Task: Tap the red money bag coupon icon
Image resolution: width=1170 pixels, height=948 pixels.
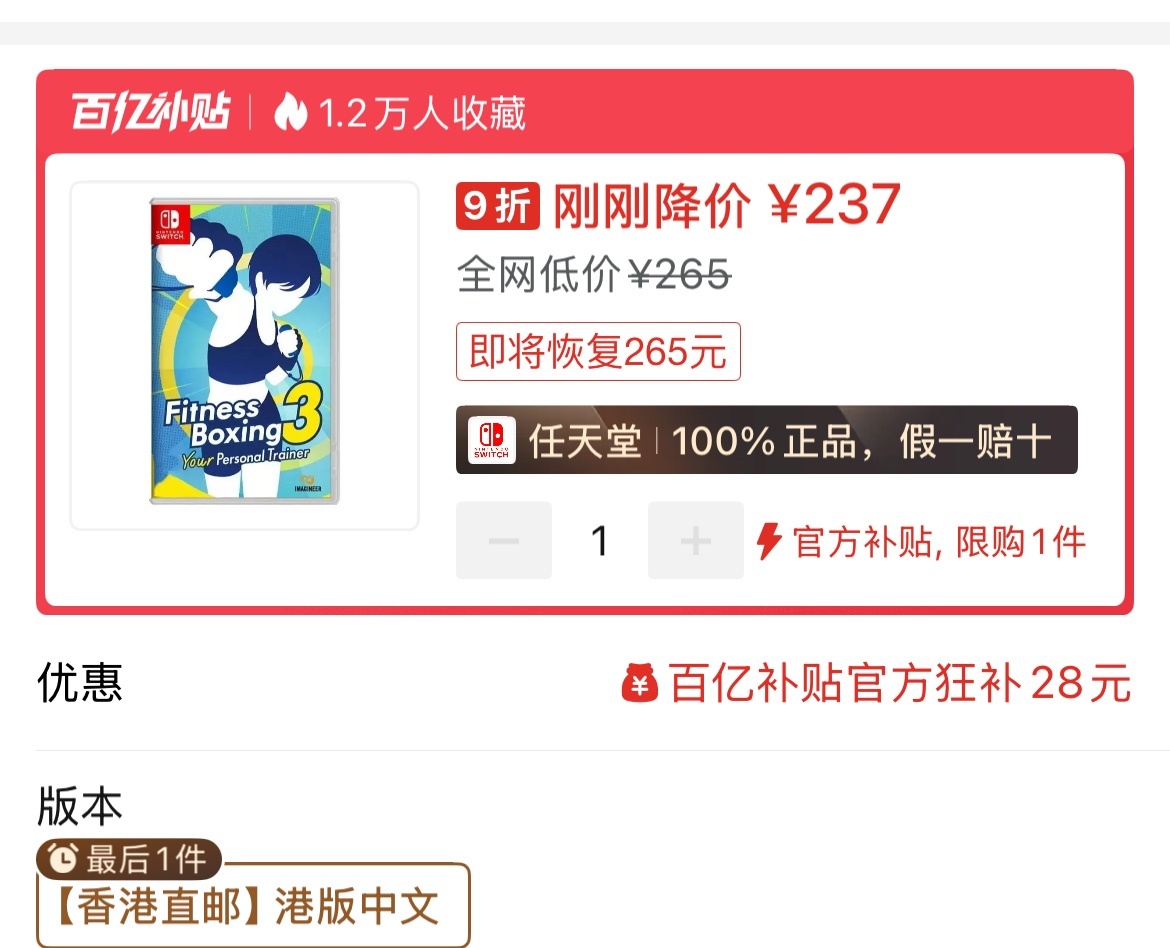Action: (639, 683)
